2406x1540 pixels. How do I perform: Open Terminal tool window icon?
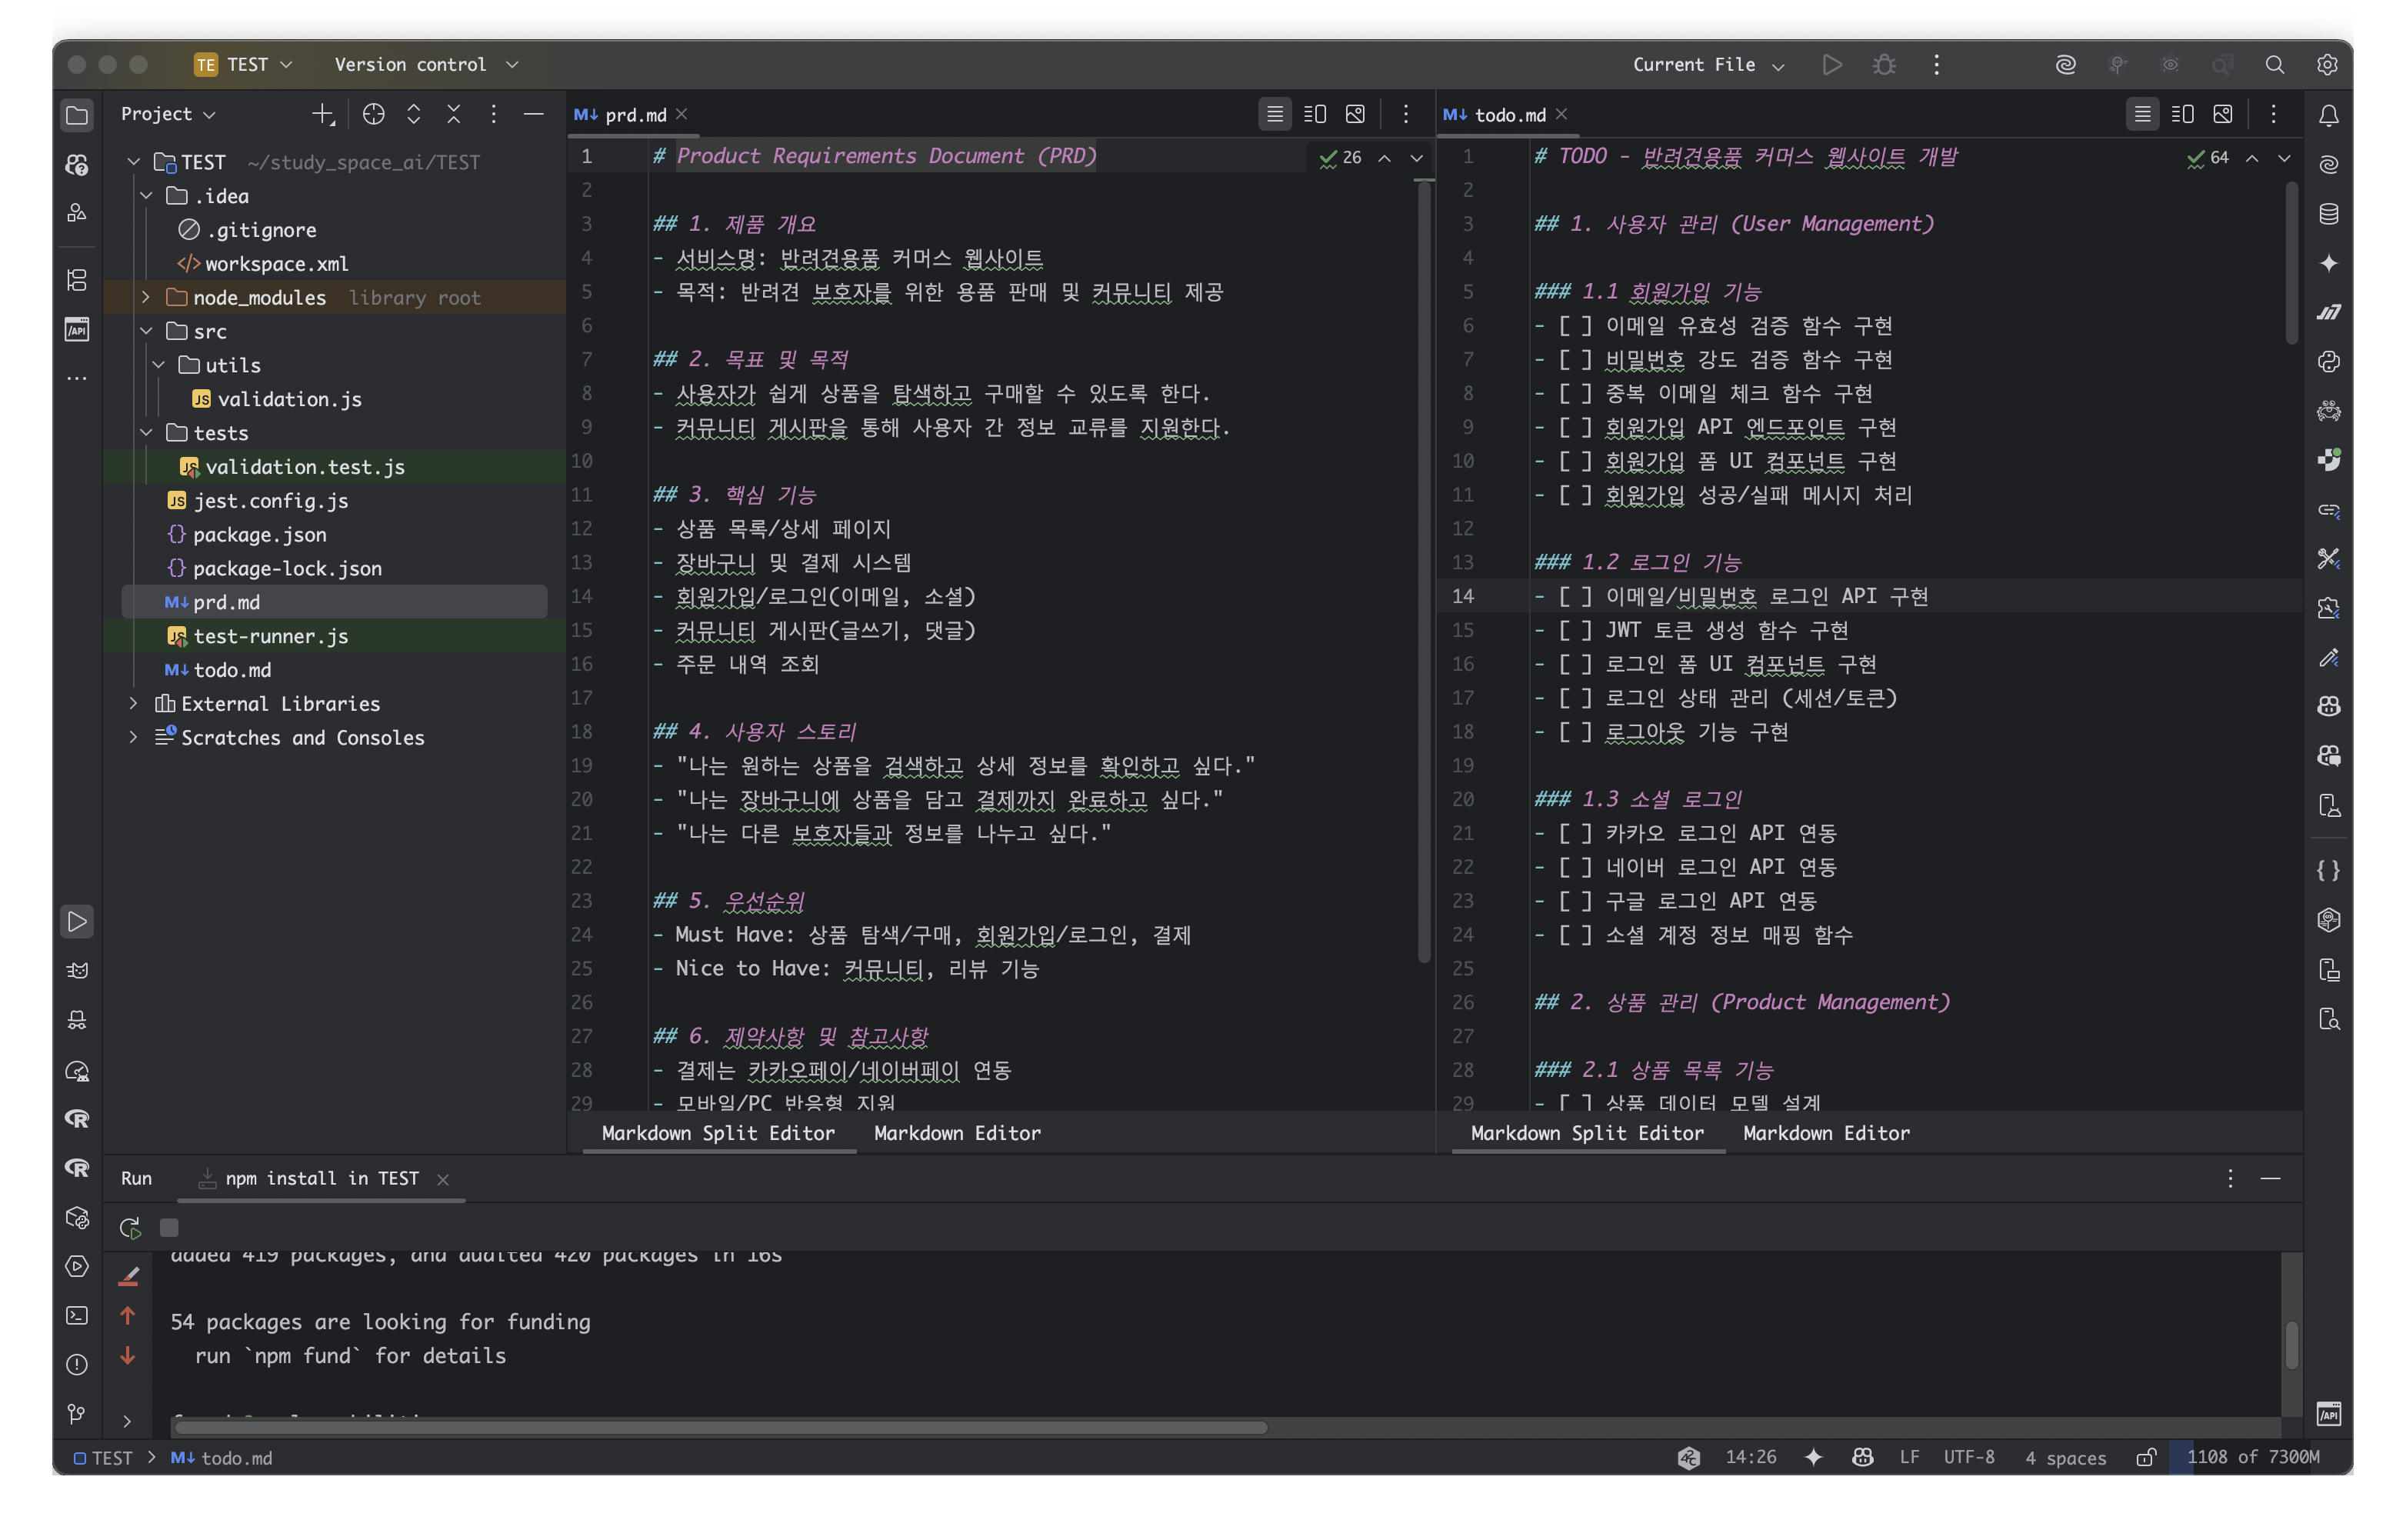[77, 1315]
